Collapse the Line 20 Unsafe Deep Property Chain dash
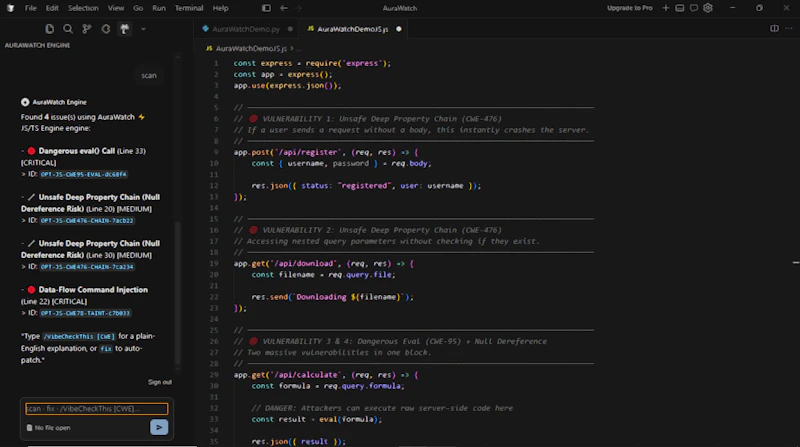The image size is (800, 447). point(23,197)
